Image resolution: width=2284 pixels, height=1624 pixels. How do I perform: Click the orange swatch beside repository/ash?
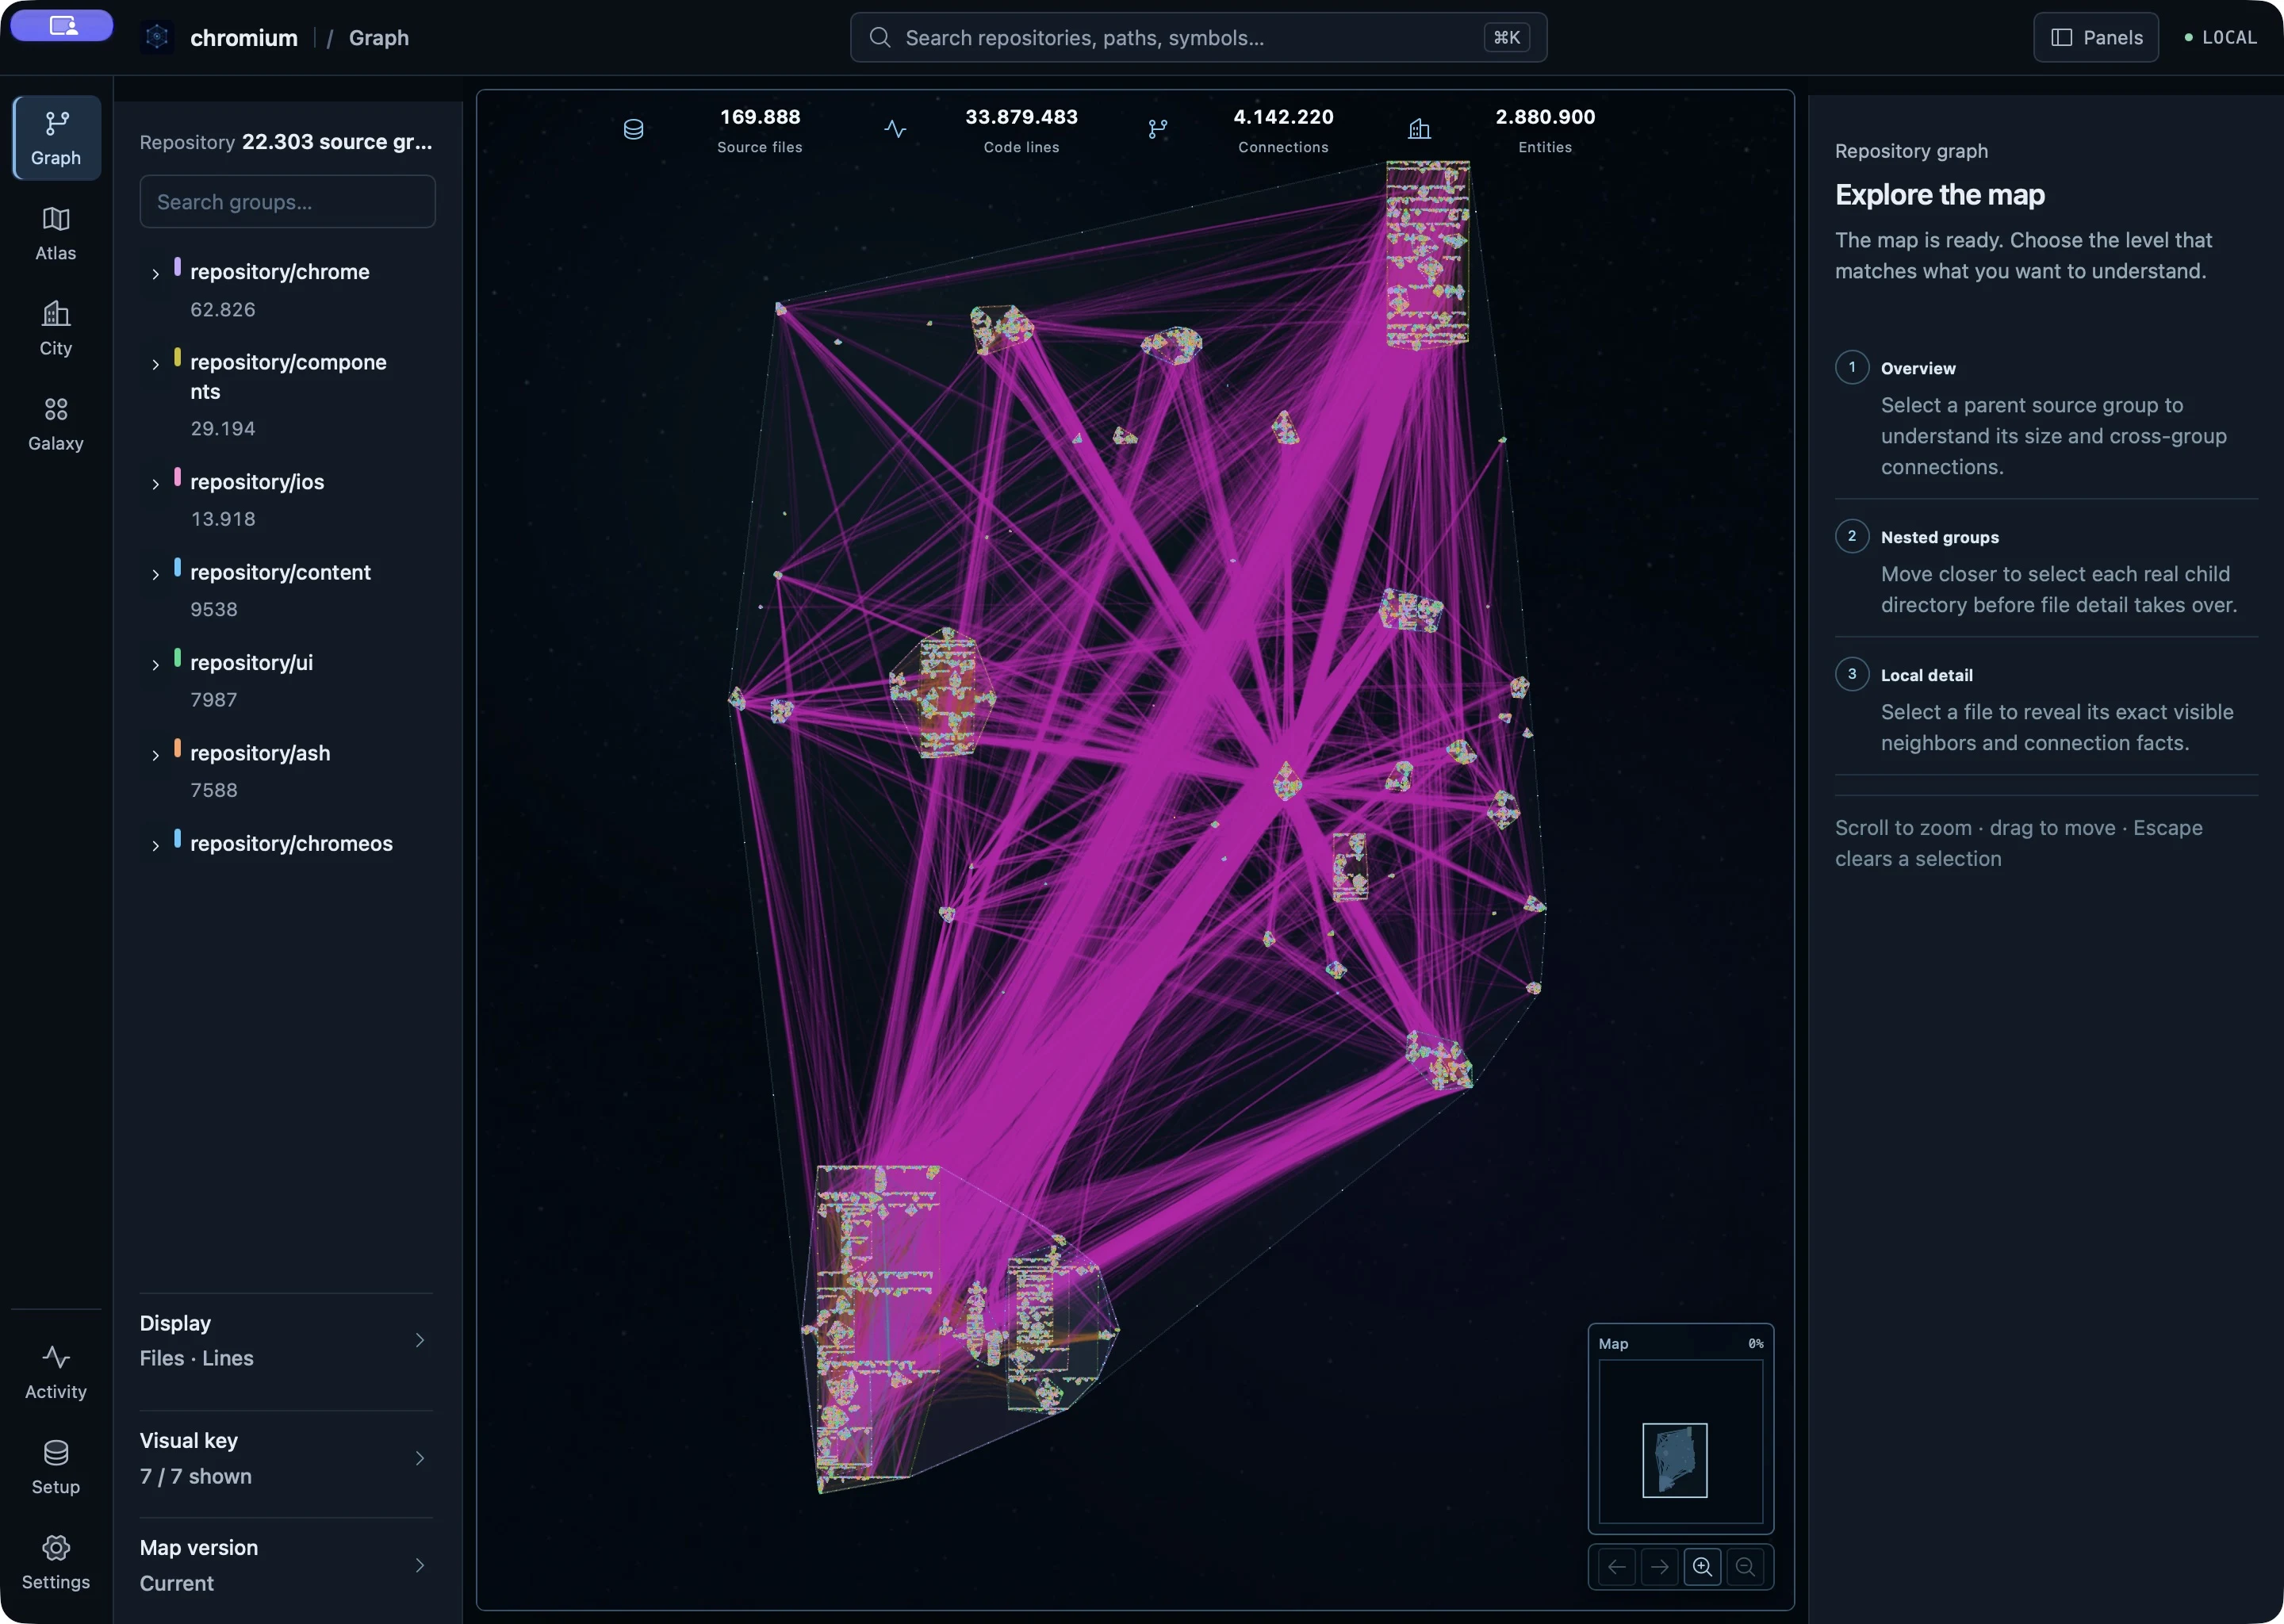[x=177, y=748]
